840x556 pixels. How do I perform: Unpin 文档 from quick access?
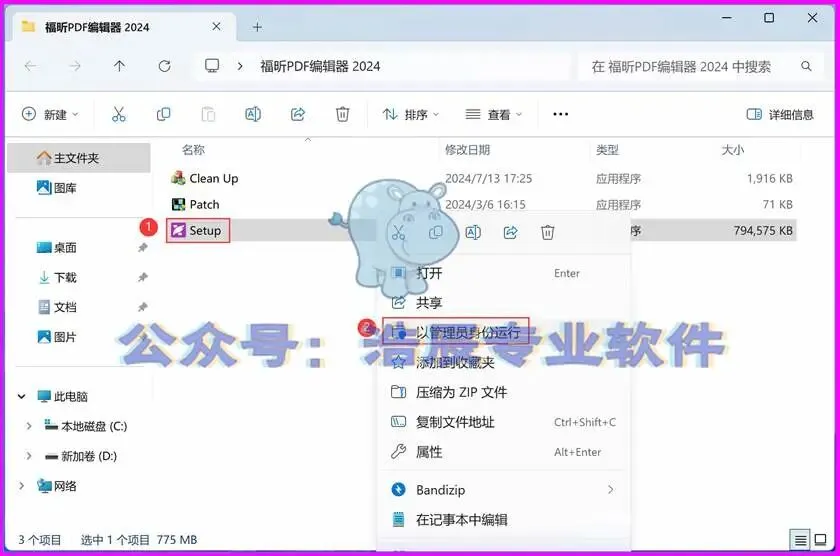pos(142,307)
